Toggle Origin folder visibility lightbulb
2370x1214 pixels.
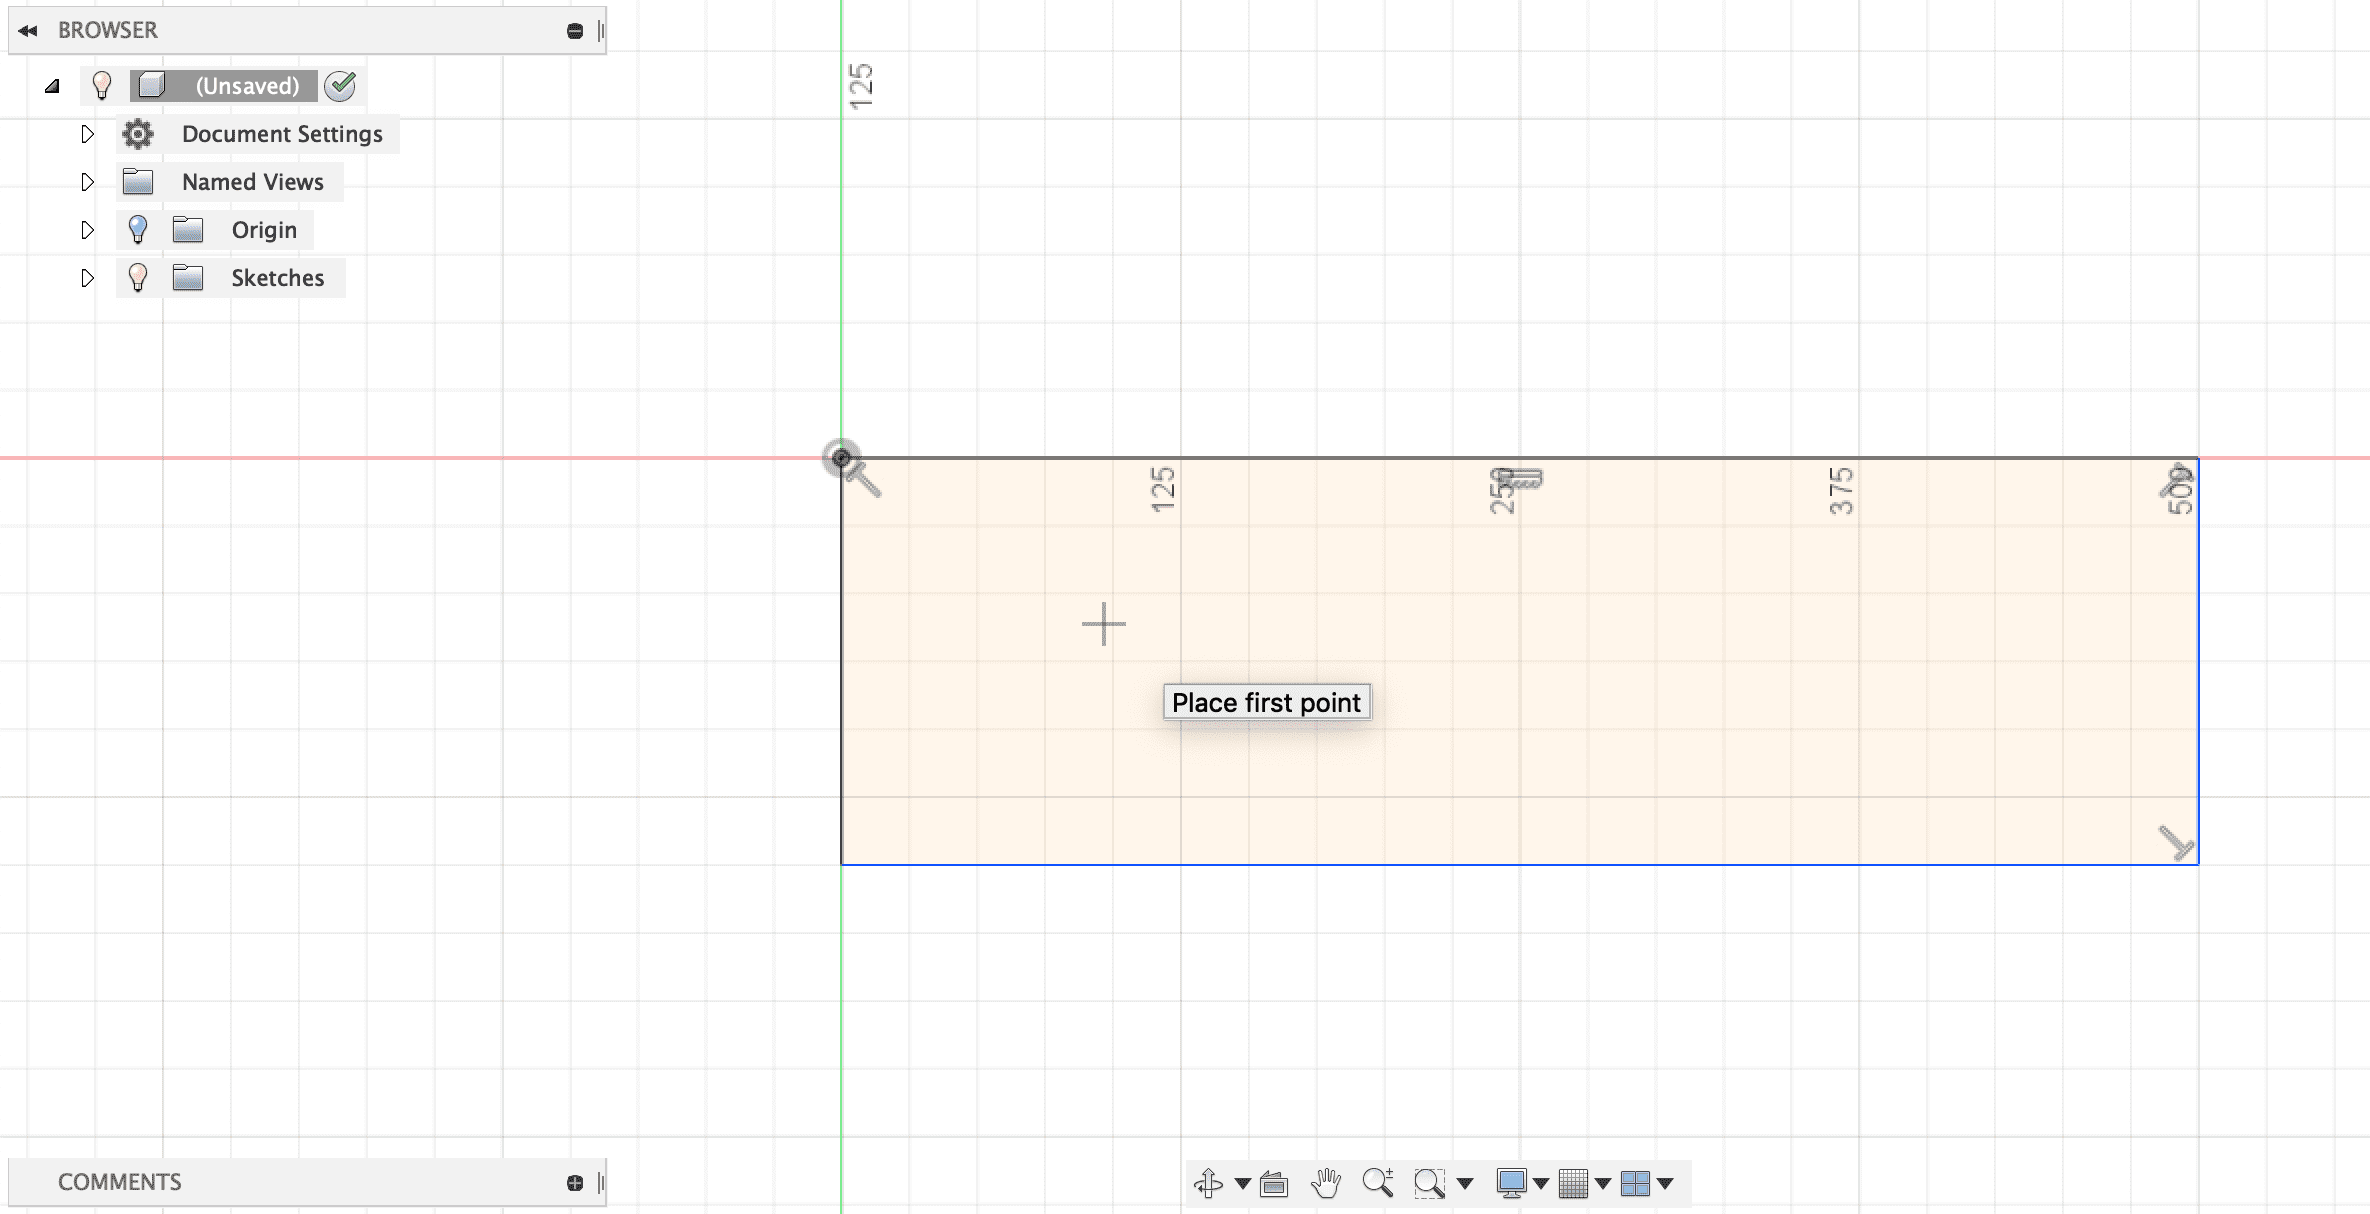(x=138, y=230)
